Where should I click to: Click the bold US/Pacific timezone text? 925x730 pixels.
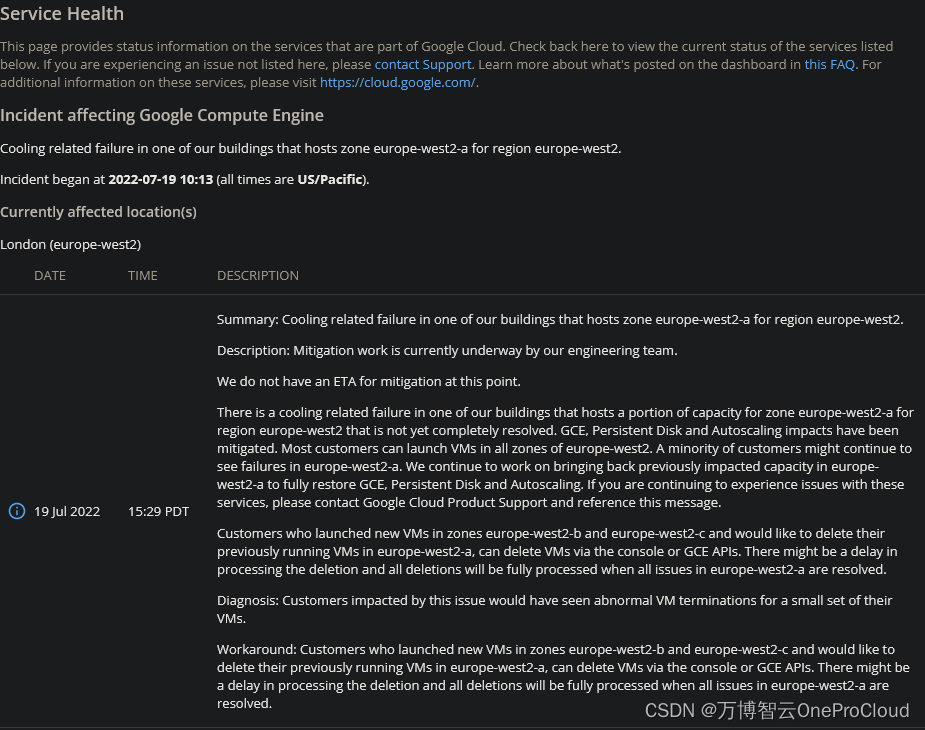pos(331,180)
